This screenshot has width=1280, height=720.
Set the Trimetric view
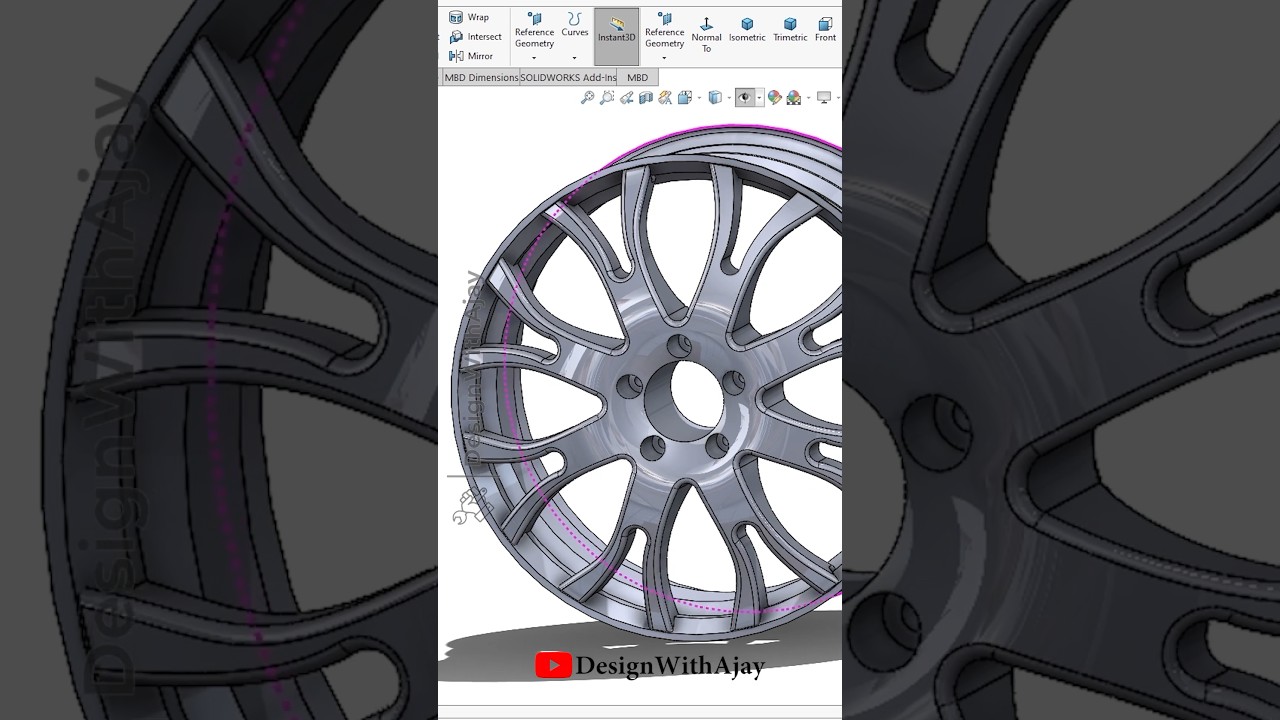pos(790,30)
